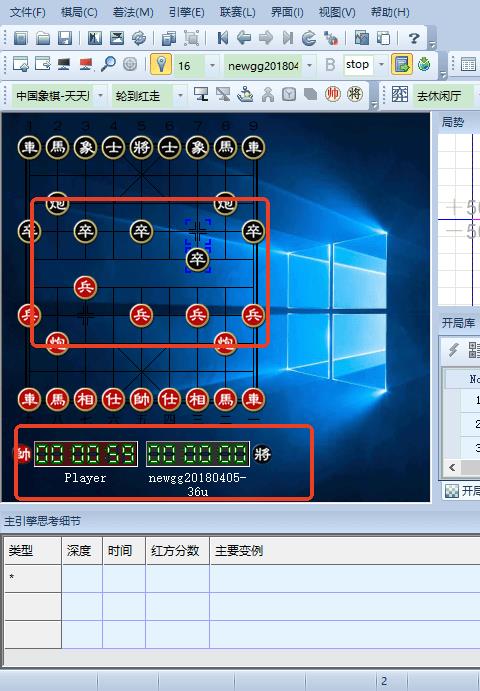Click the 类型 column header
This screenshot has width=480, height=691.
pos(33,551)
